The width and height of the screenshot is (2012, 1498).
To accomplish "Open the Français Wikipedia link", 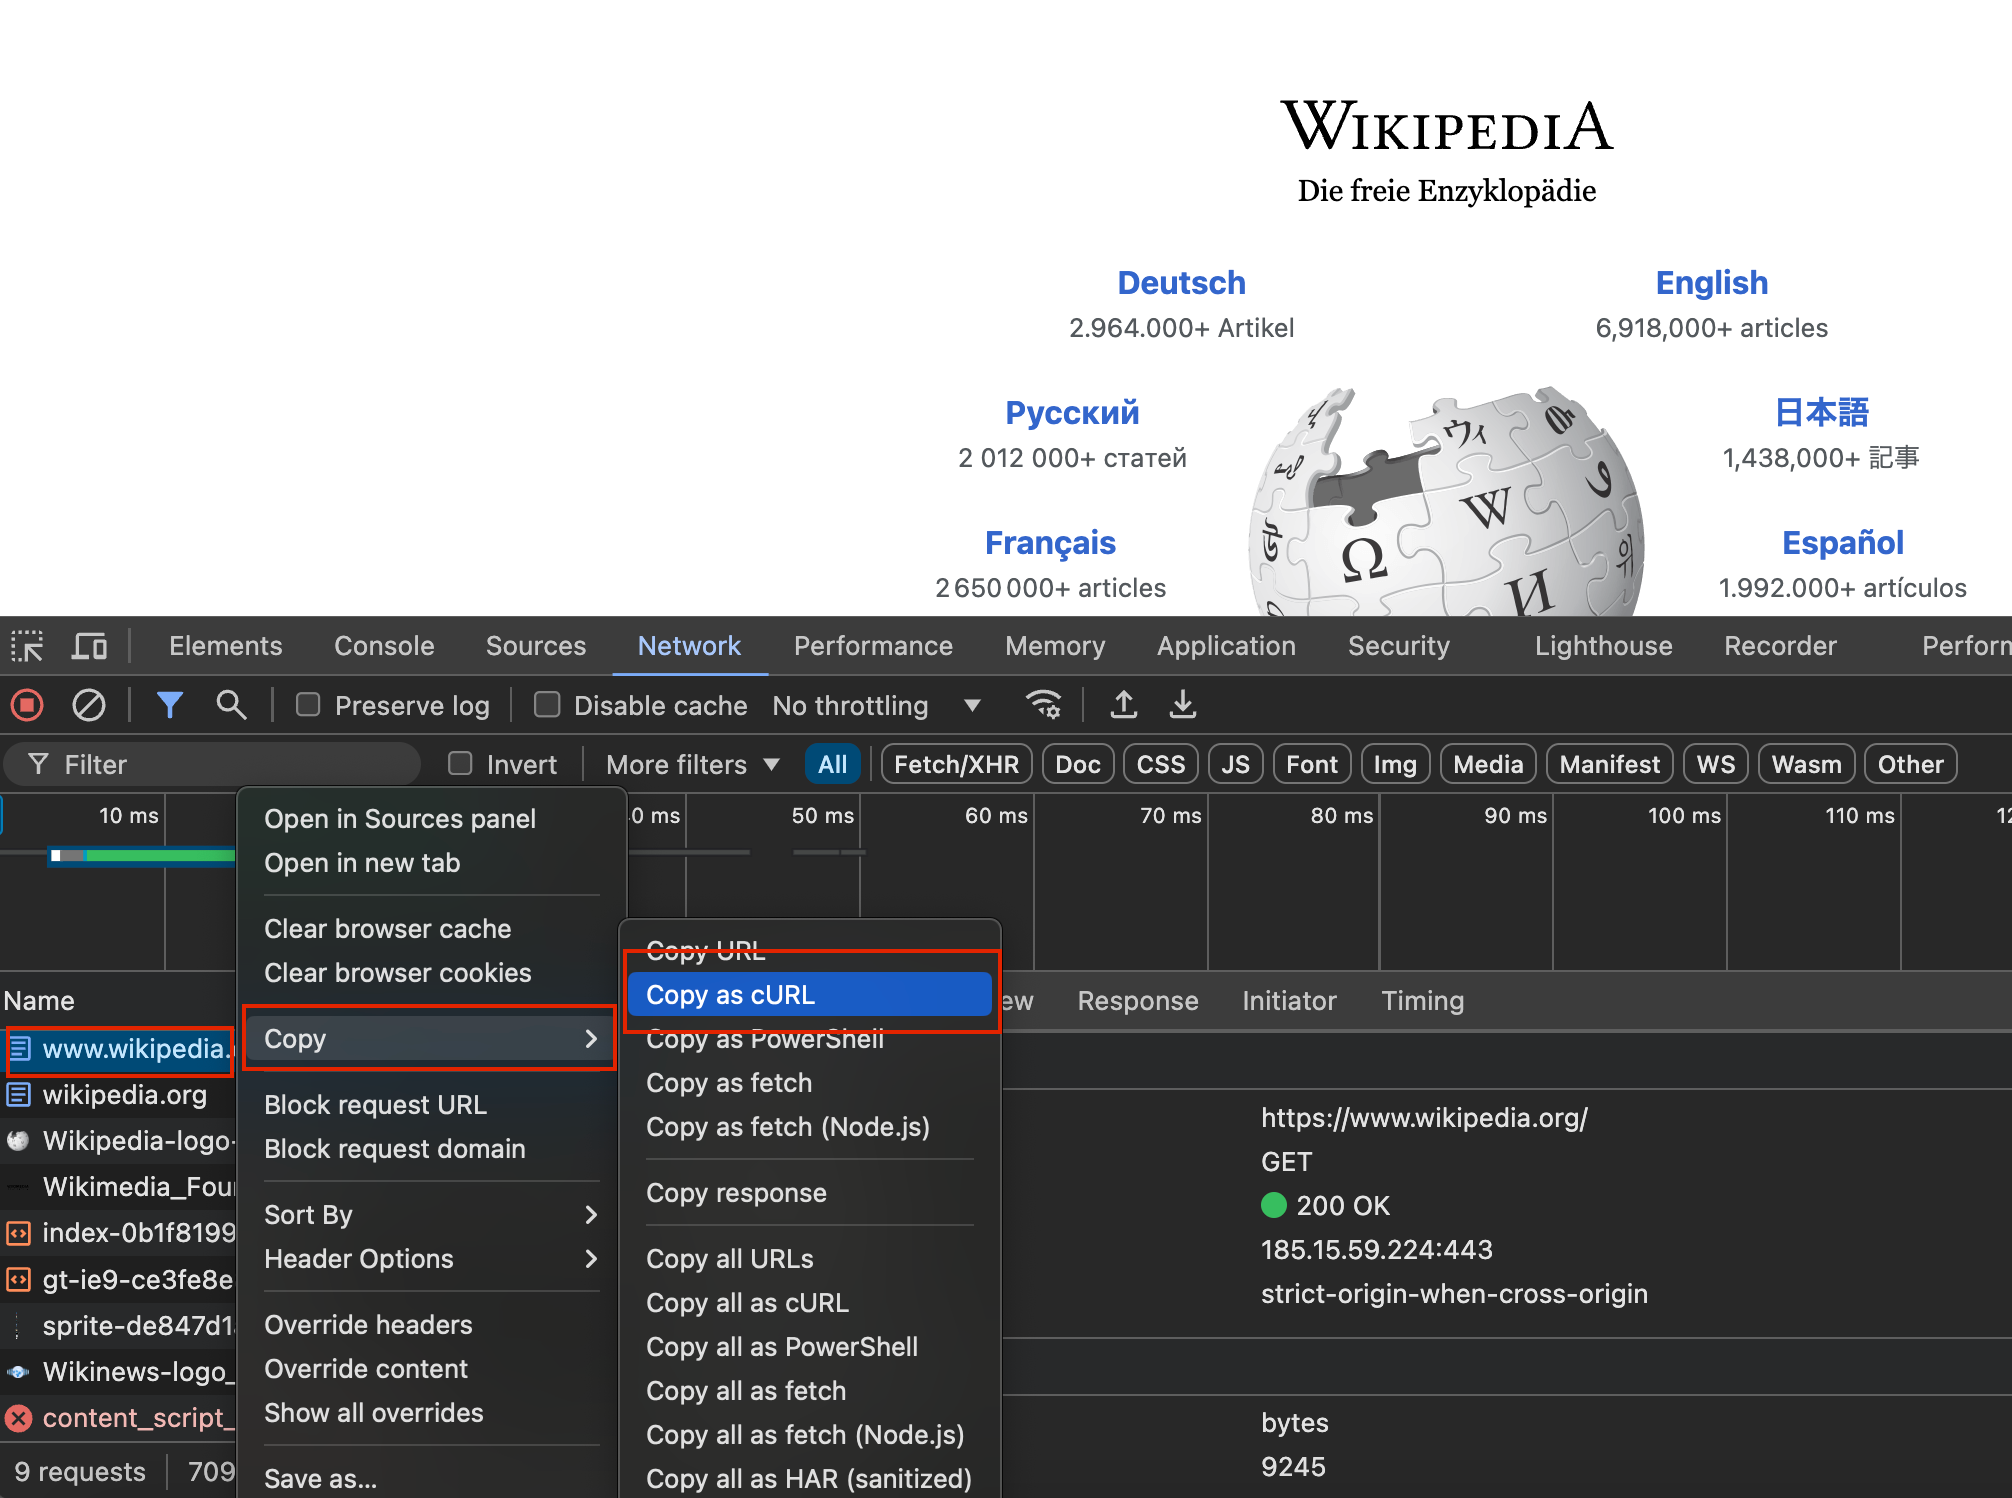I will [x=1050, y=543].
